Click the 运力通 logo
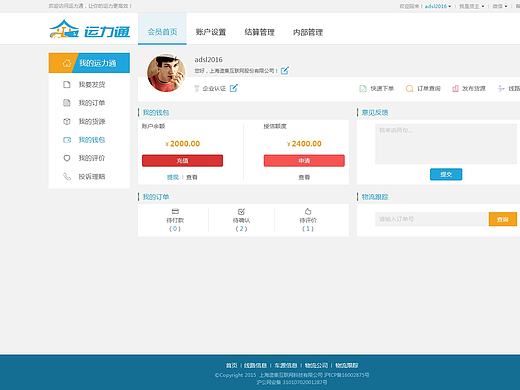Image resolution: width=520 pixels, height=390 pixels. pos(89,29)
